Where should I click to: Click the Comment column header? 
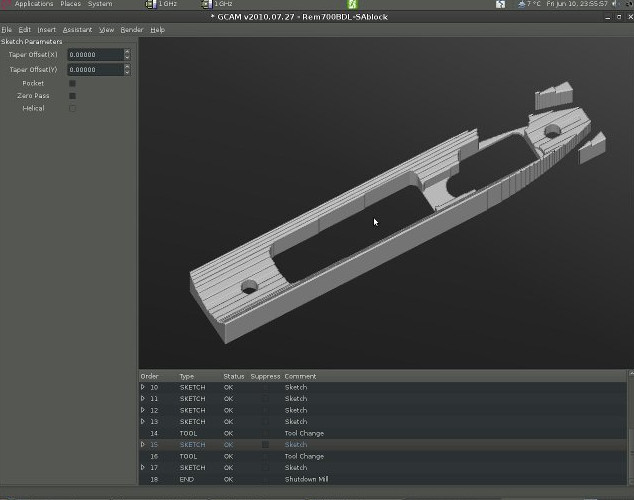pyautogui.click(x=300, y=376)
